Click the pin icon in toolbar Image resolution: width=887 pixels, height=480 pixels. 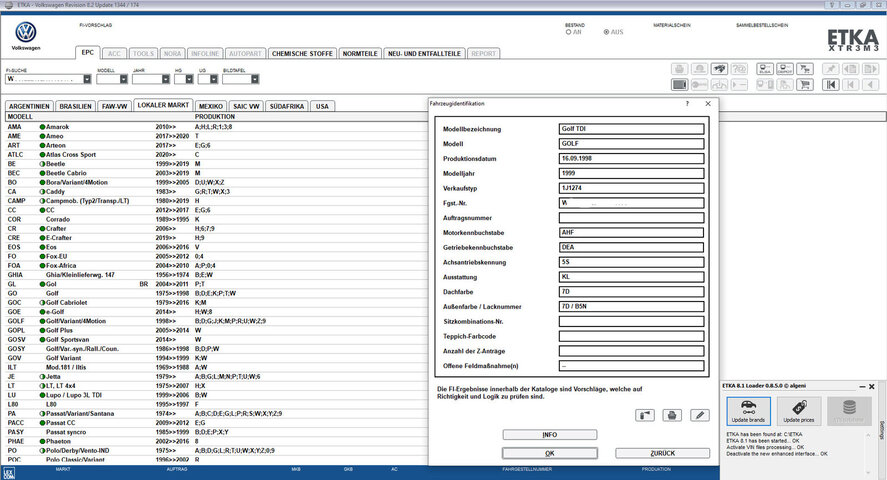pos(830,69)
